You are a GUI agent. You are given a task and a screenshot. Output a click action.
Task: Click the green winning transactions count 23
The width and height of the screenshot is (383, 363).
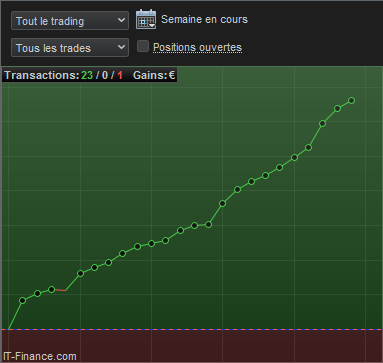(87, 75)
